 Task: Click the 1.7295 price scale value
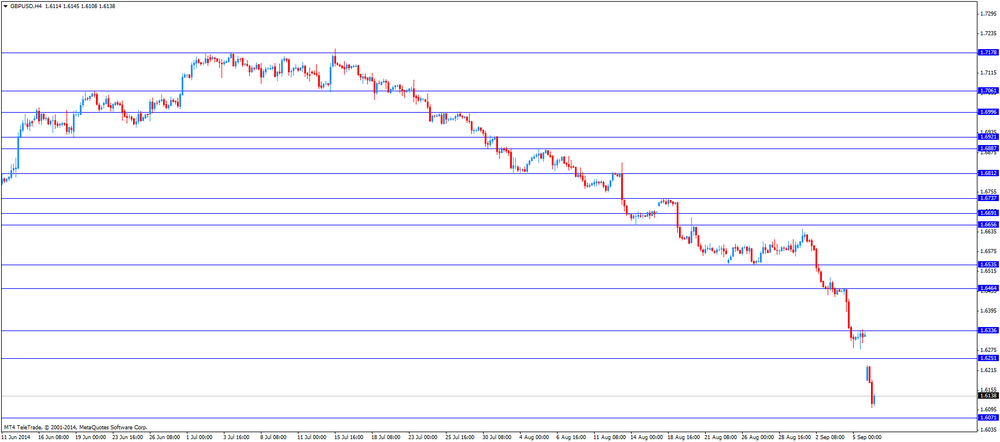point(987,13)
